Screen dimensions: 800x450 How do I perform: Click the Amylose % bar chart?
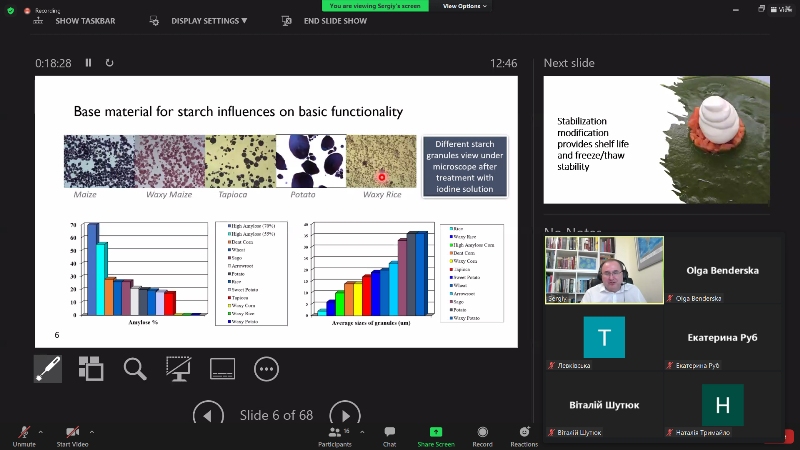pyautogui.click(x=139, y=271)
